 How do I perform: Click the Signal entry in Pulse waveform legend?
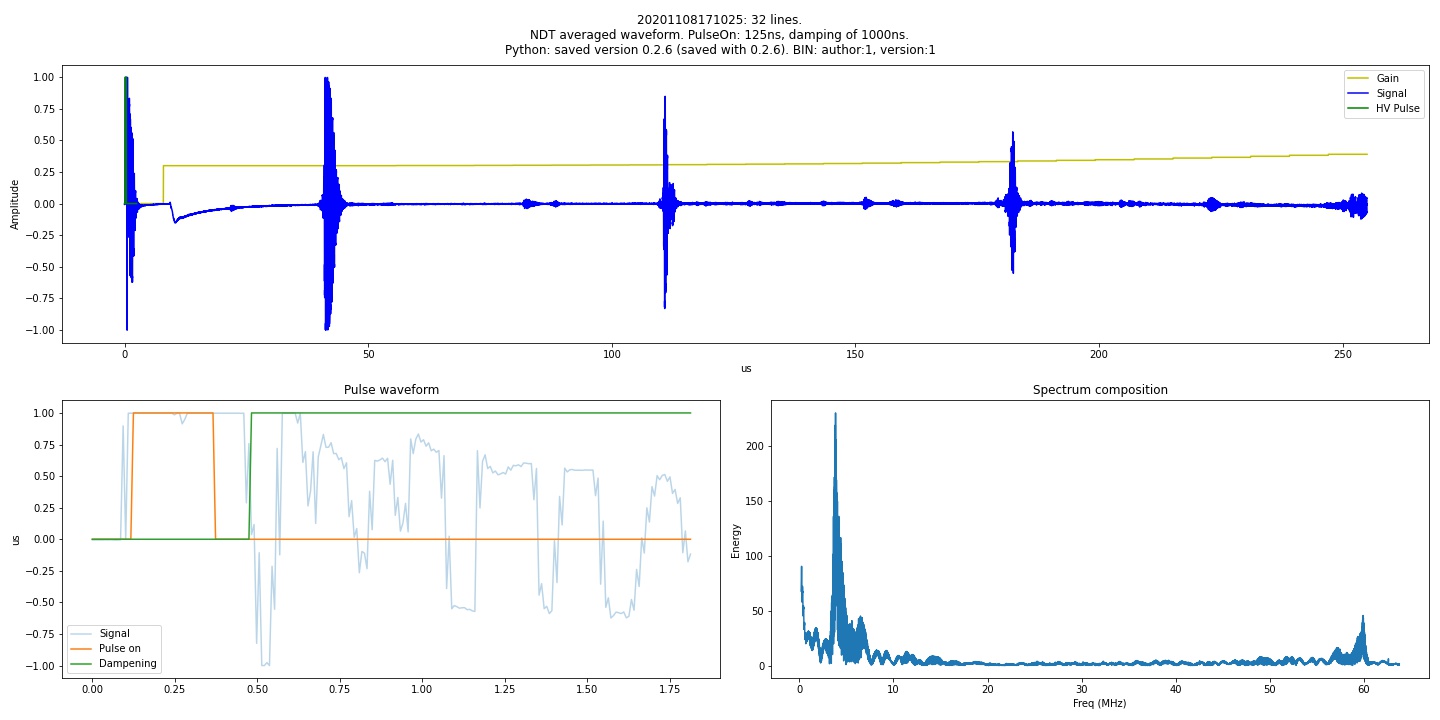point(101,633)
